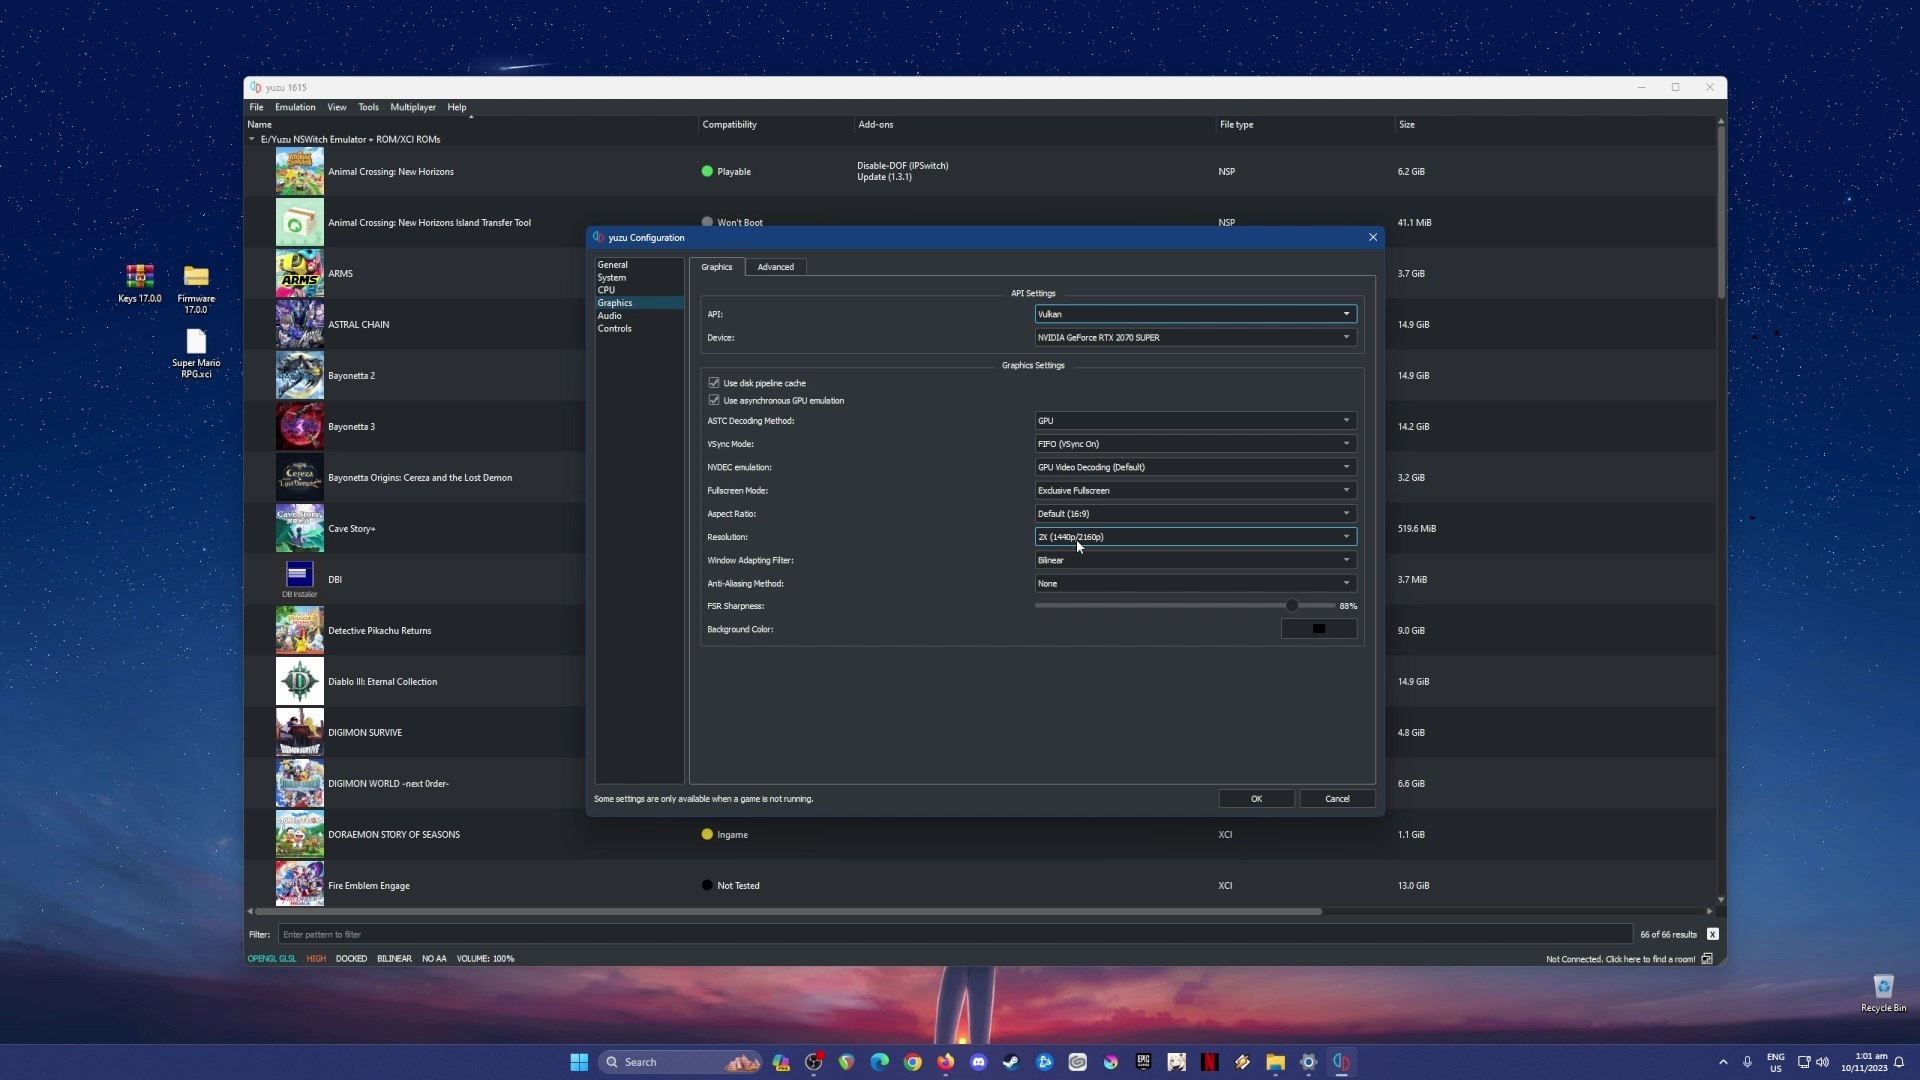Open Window Adapting Filter dropdown

tap(1195, 560)
